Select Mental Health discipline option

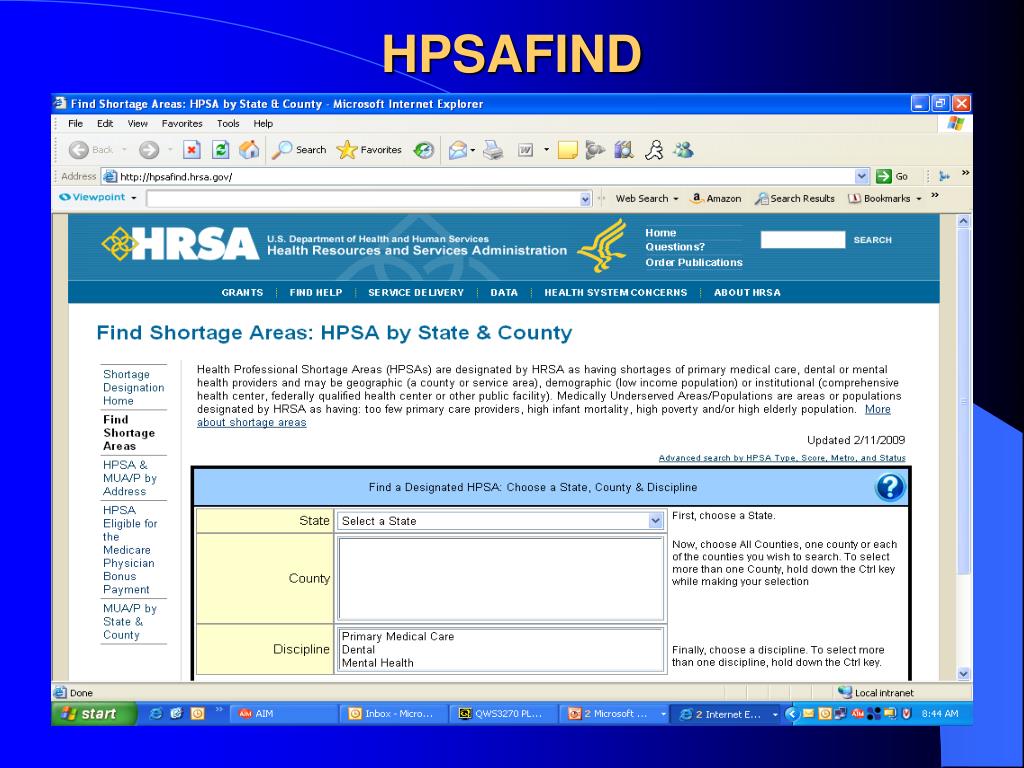[377, 663]
